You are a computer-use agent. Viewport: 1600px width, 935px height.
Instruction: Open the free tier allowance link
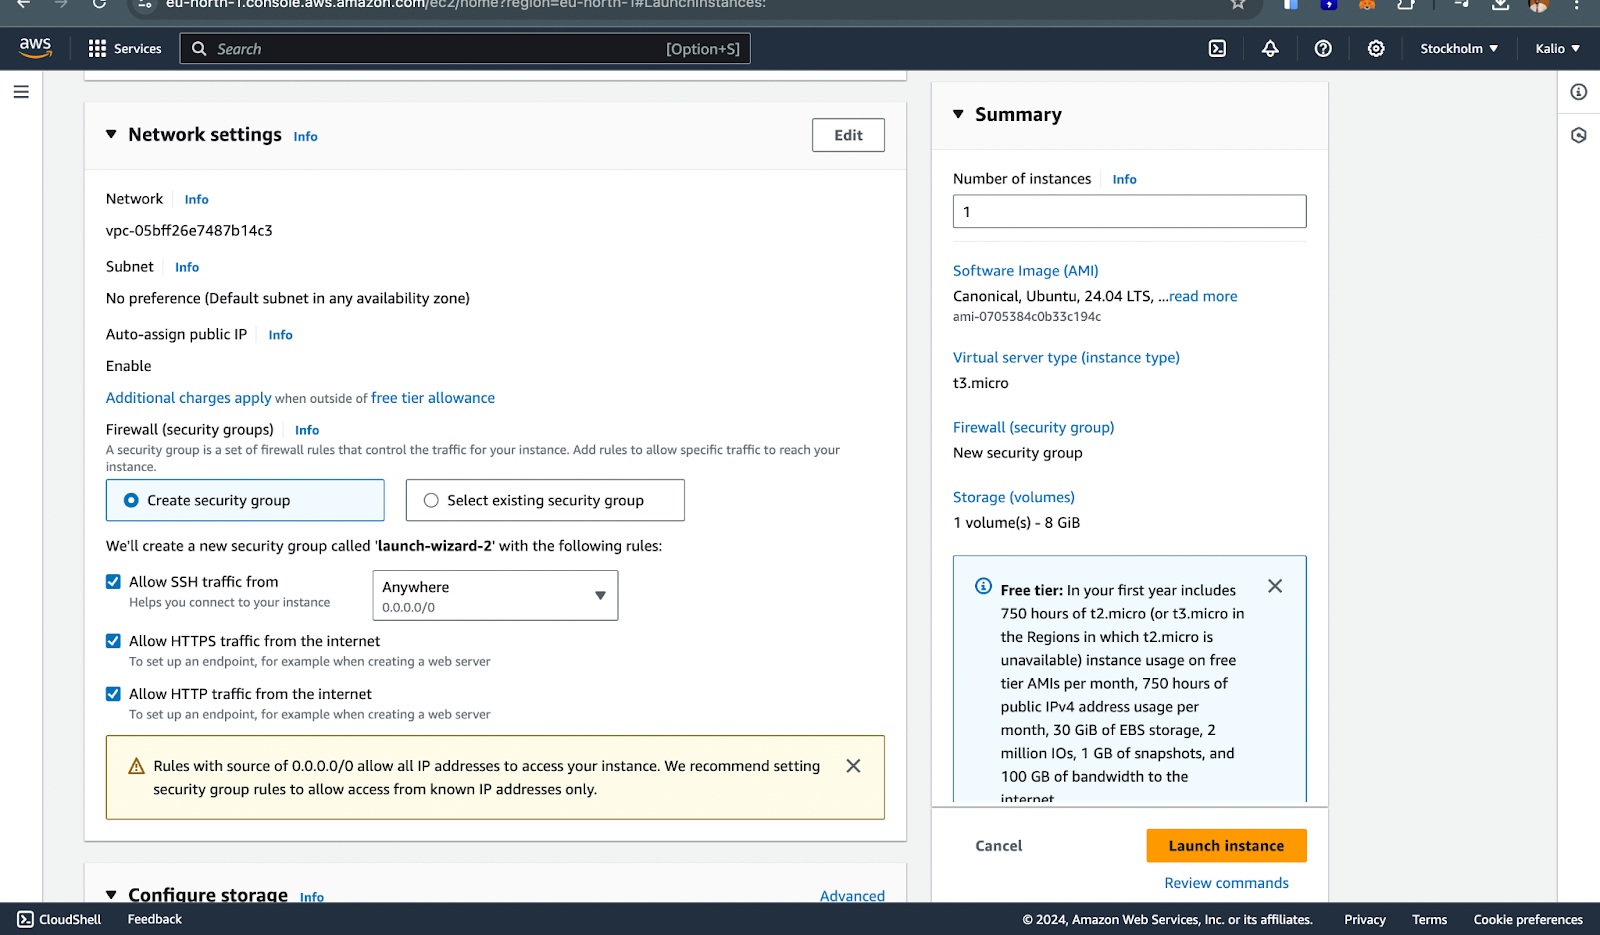tap(433, 398)
